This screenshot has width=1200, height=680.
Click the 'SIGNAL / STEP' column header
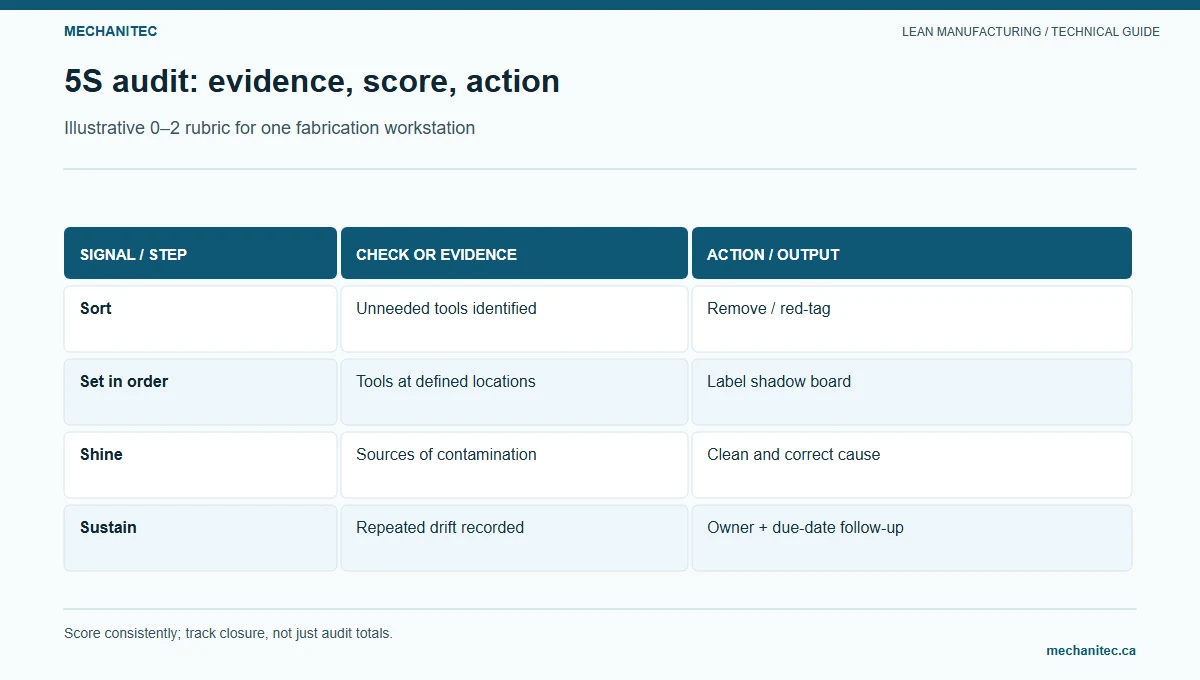coord(200,253)
